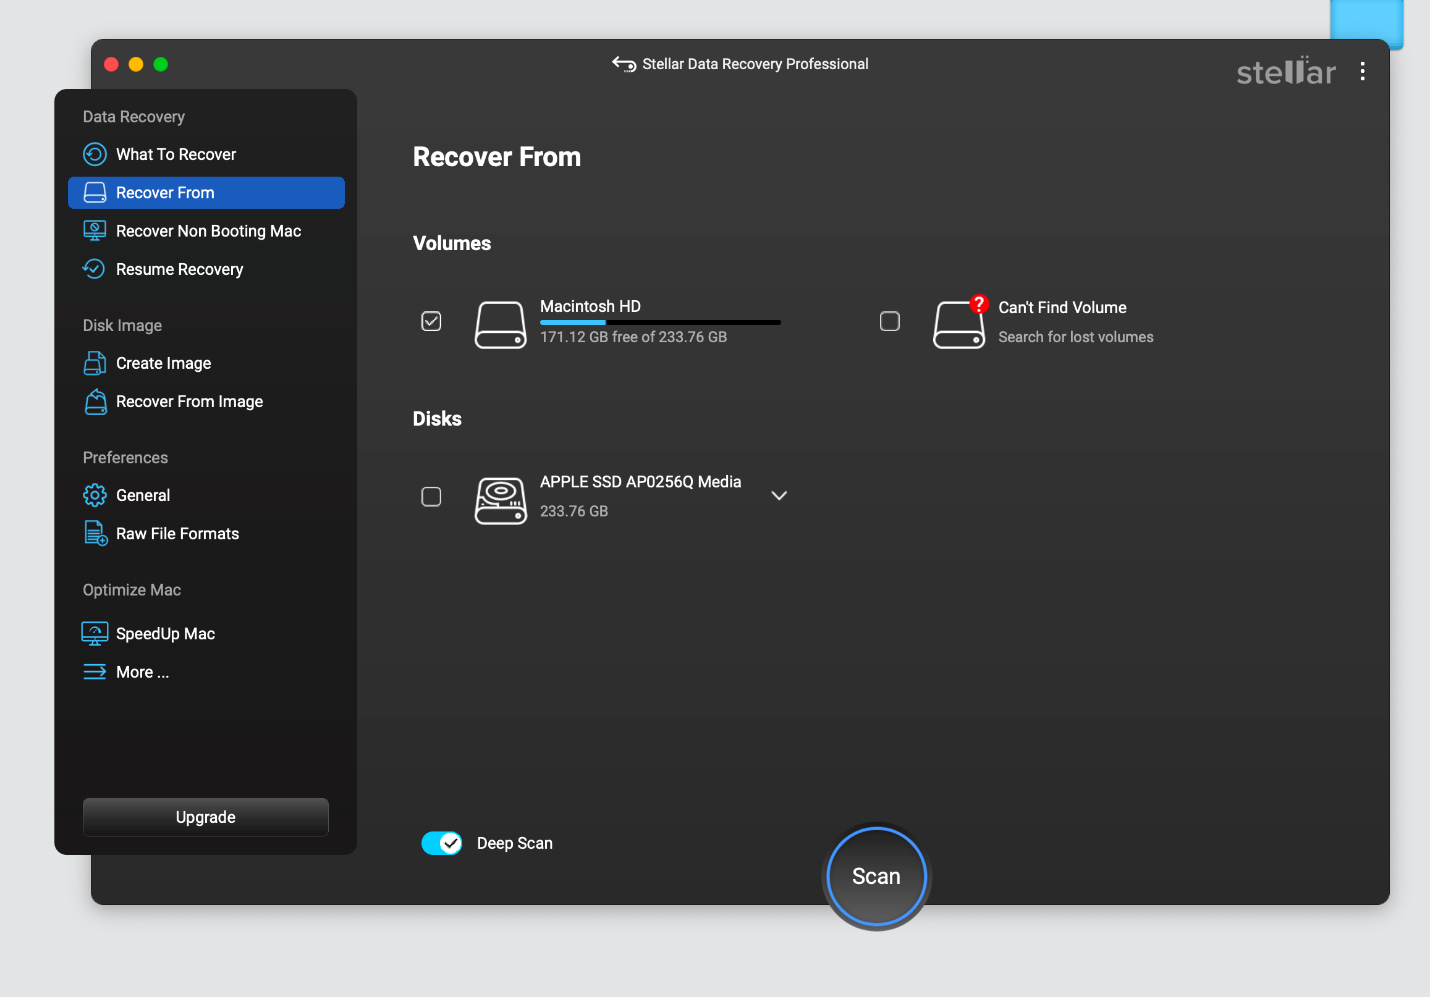Click the Raw File Formats icon
1430x997 pixels.
click(95, 533)
